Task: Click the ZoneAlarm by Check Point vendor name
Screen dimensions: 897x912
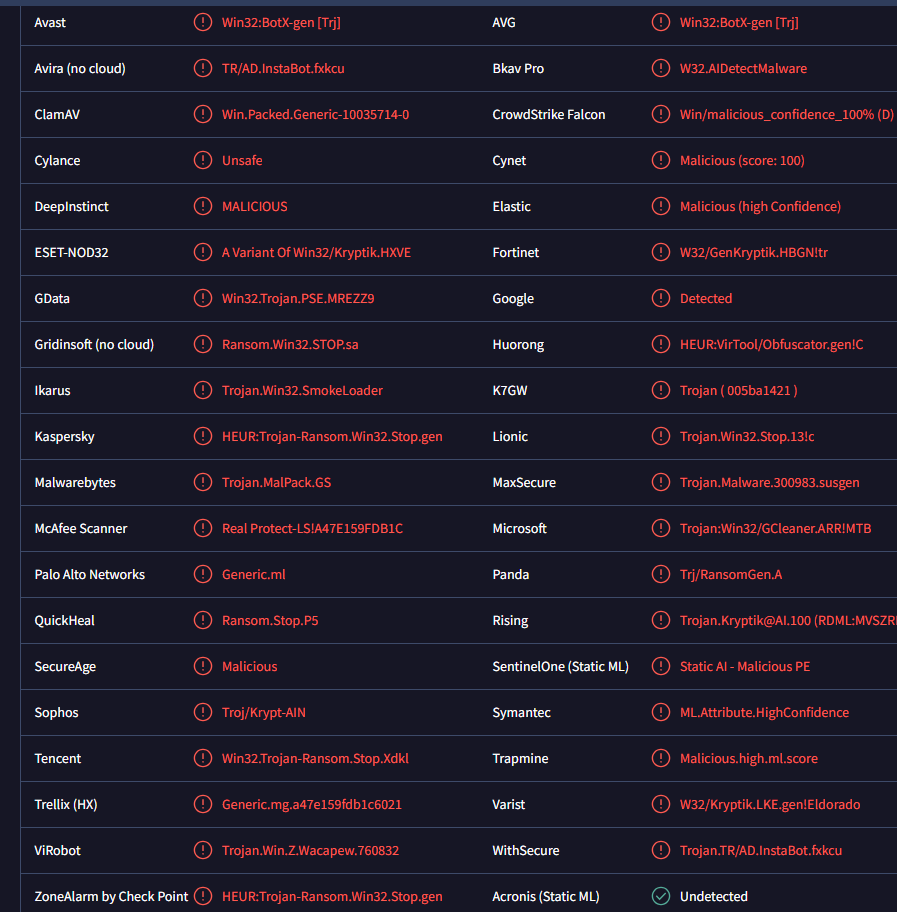Action: click(111, 897)
